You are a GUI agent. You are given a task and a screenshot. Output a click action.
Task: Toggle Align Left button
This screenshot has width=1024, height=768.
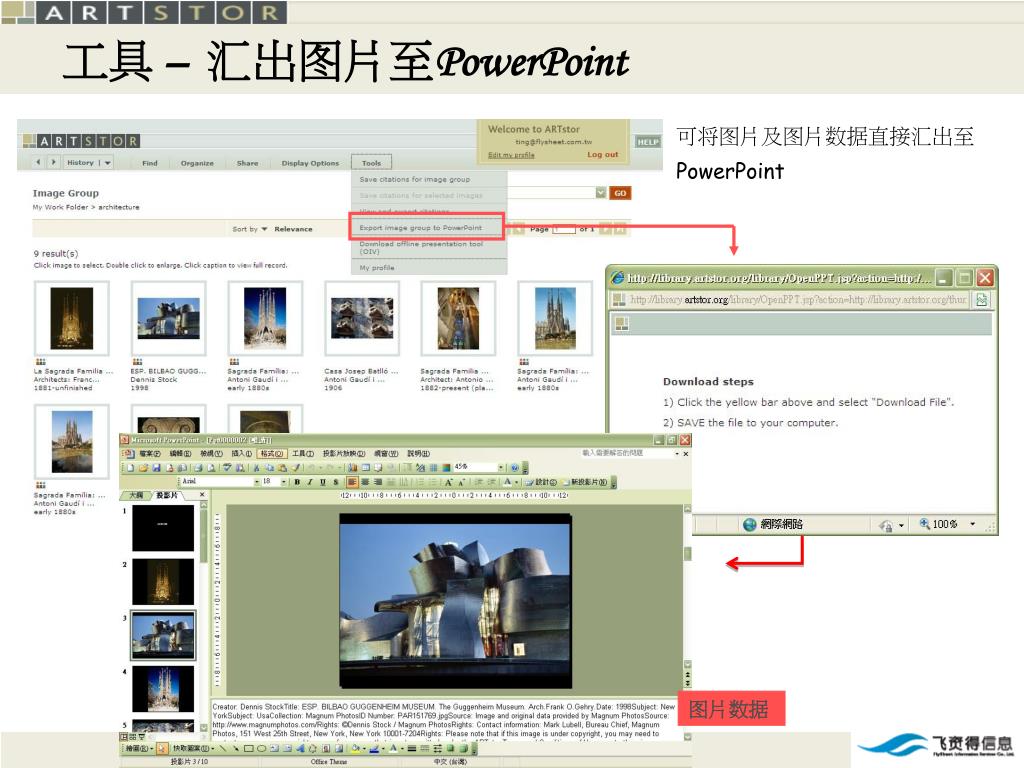pyautogui.click(x=352, y=482)
